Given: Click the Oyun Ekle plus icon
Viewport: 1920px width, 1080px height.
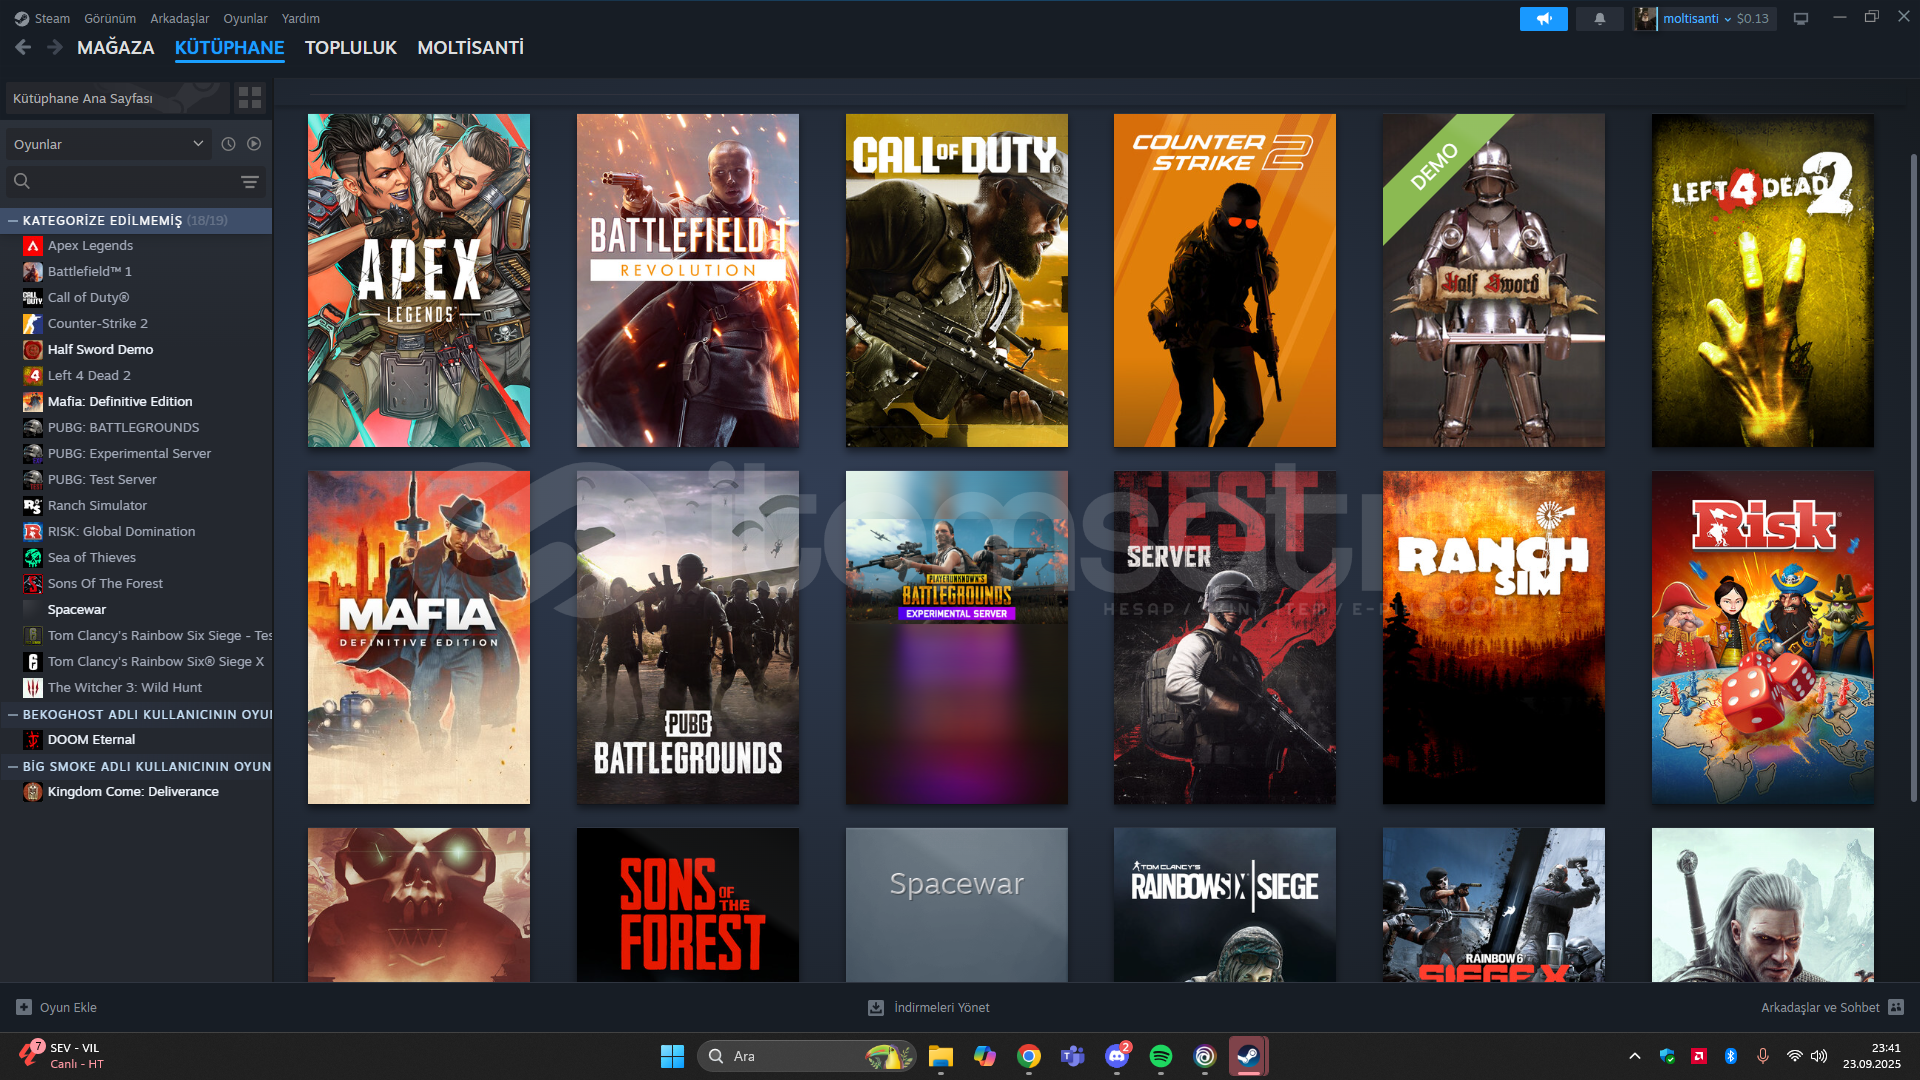Looking at the screenshot, I should click(24, 1007).
